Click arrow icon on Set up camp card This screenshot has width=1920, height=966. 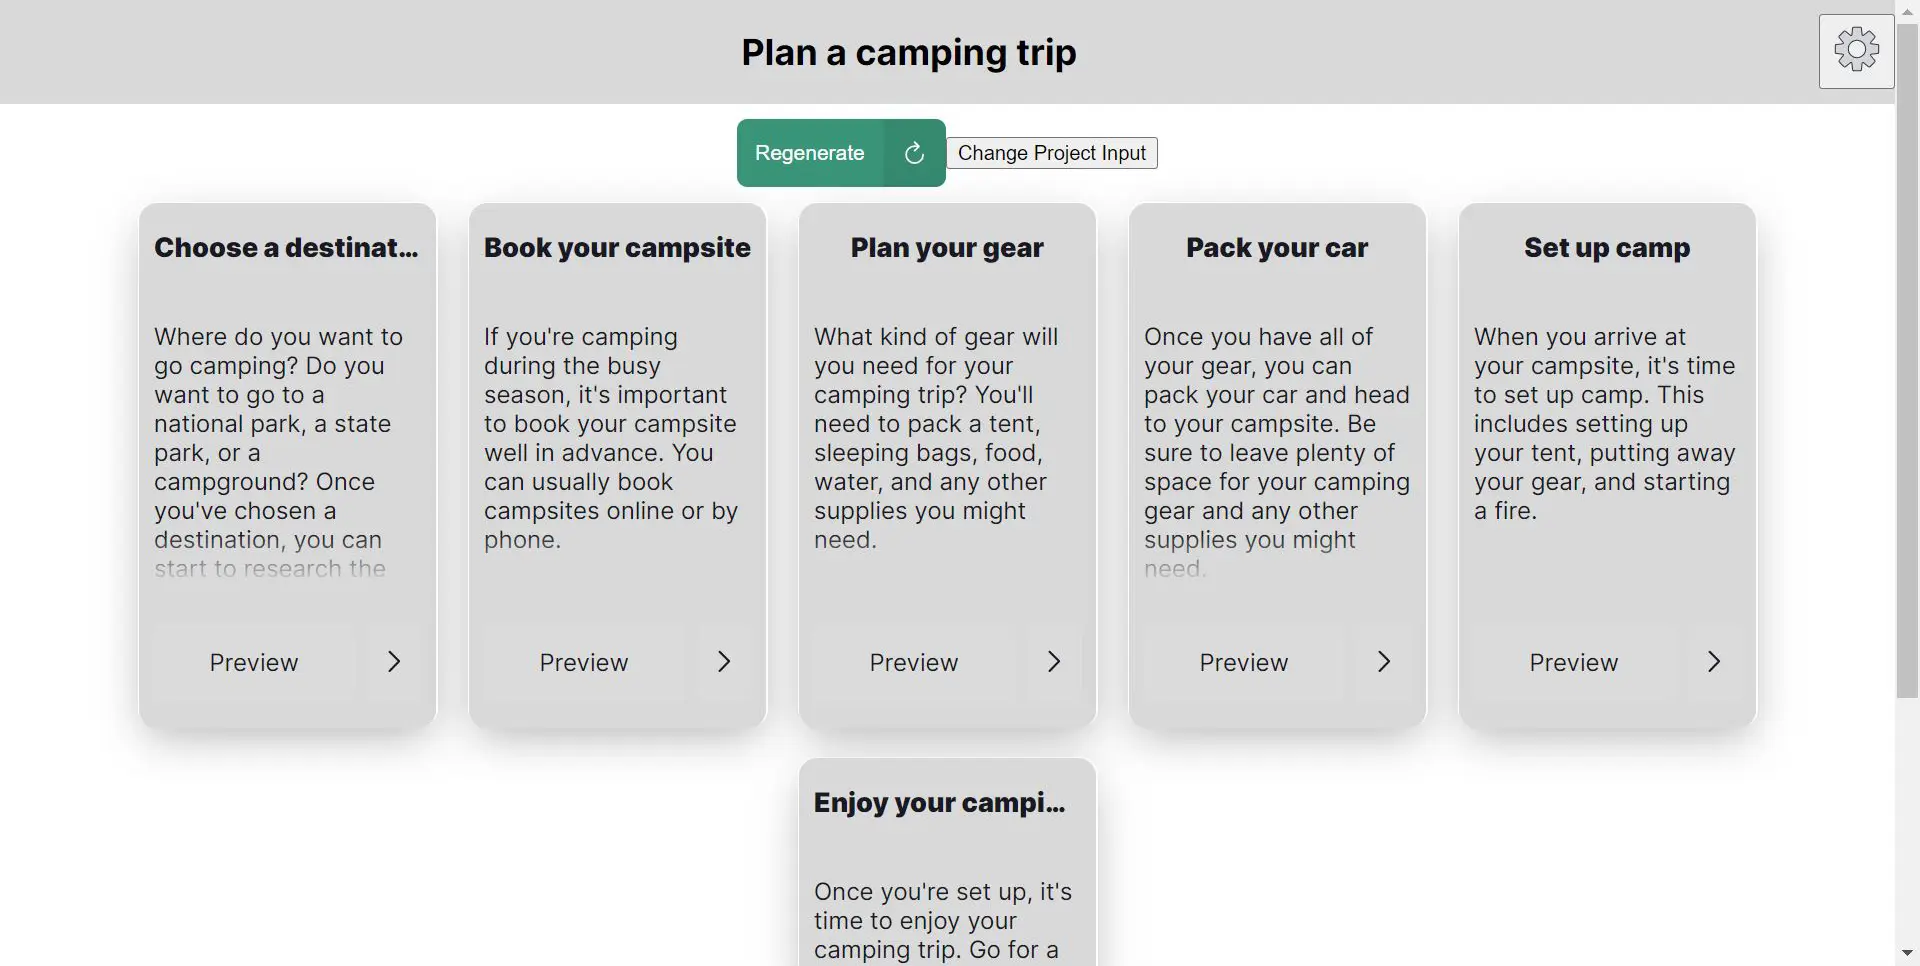pos(1714,662)
